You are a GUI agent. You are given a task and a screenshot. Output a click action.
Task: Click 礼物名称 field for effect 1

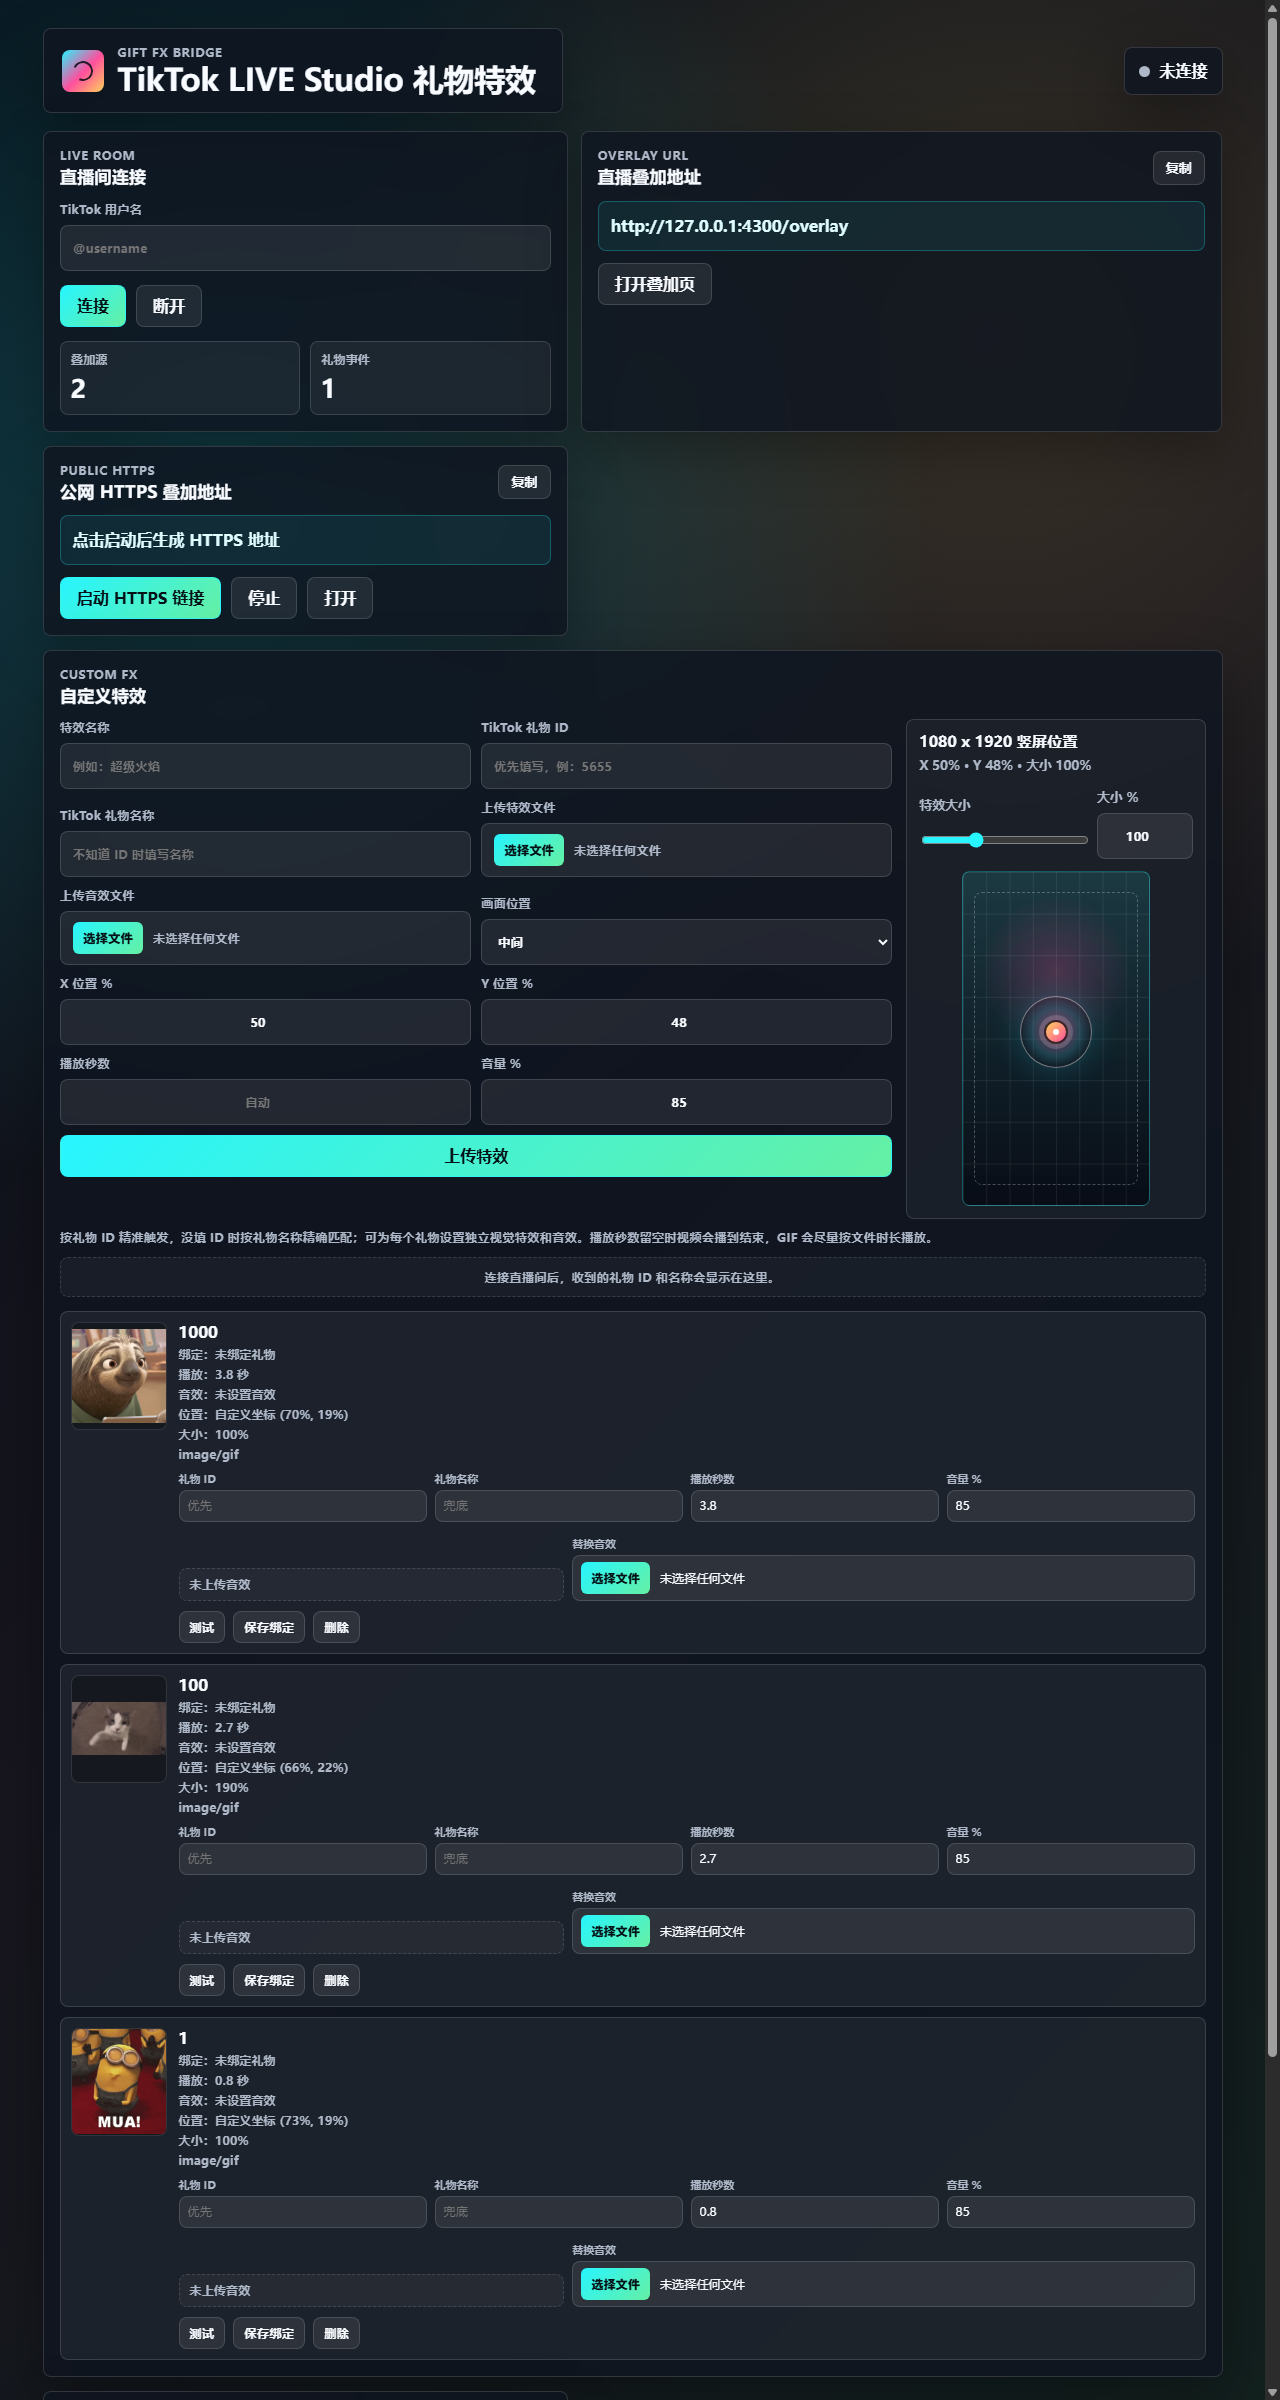tap(559, 2212)
